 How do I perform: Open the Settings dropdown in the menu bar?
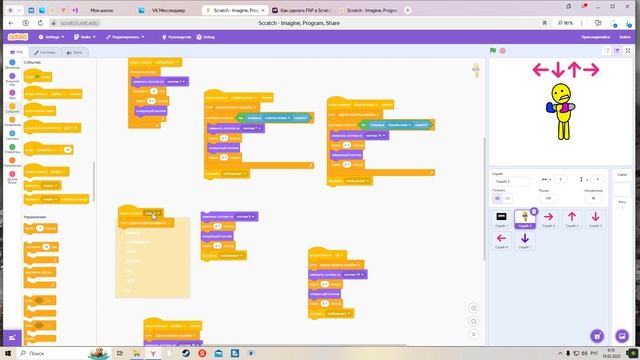[x=51, y=37]
